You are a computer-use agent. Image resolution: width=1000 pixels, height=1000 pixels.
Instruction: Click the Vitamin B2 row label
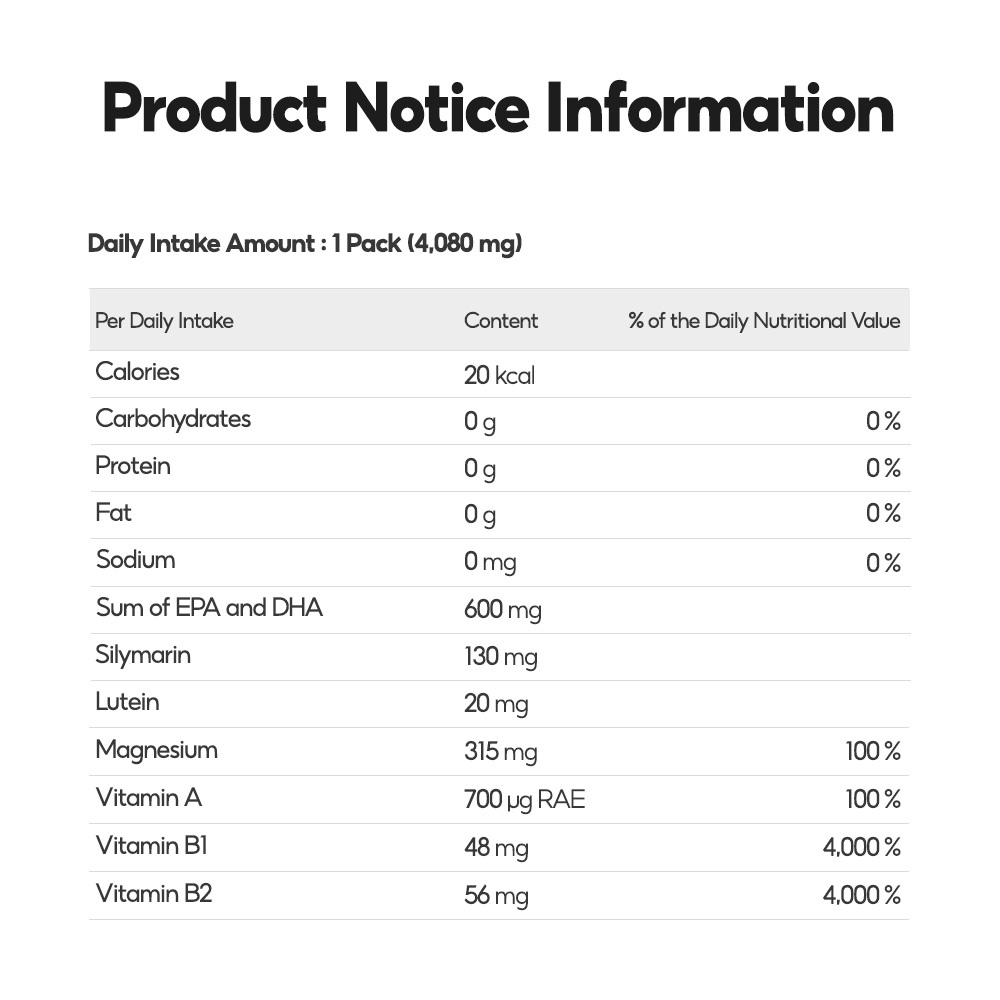click(x=154, y=893)
